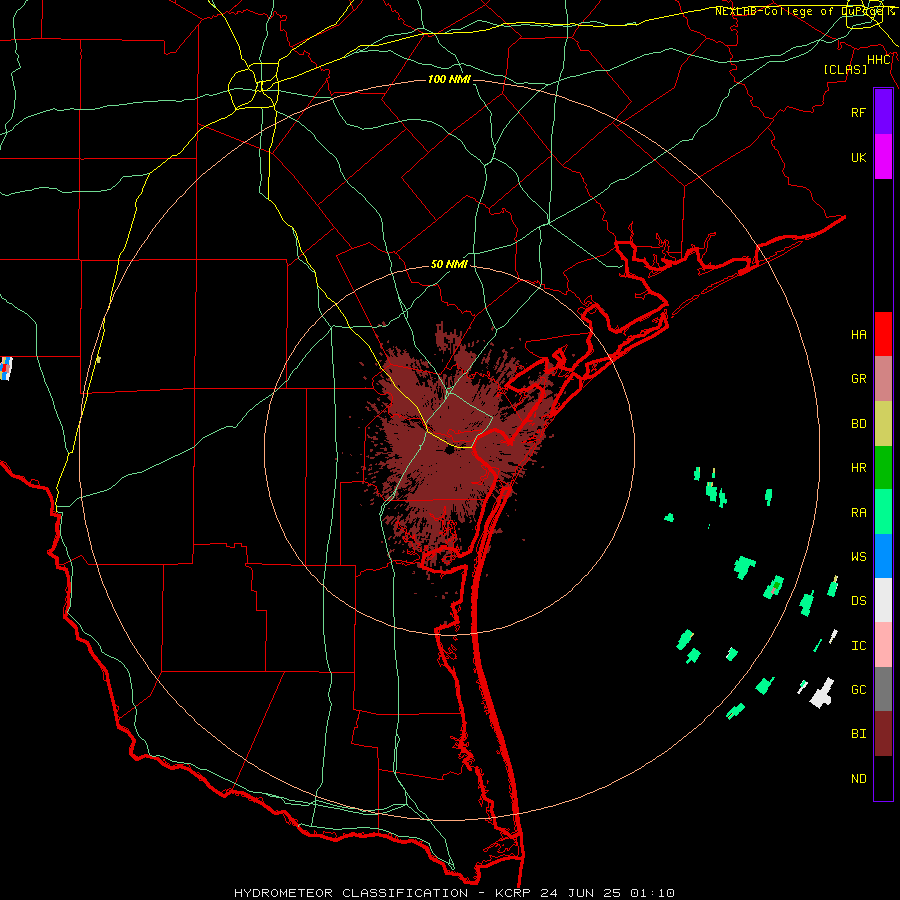Image resolution: width=900 pixels, height=900 pixels.
Task: Click the HYDROMETEOR CLASSIFICATION title text
Action: coord(351,893)
